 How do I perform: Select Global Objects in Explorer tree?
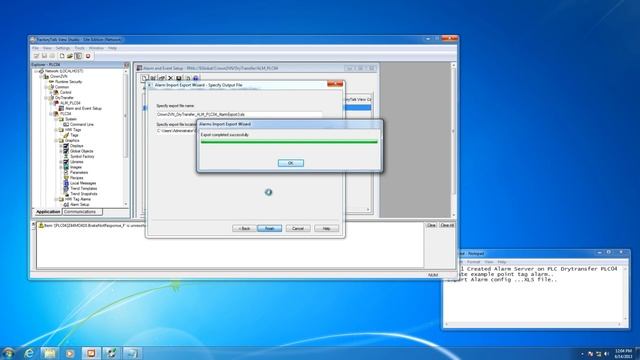82,151
